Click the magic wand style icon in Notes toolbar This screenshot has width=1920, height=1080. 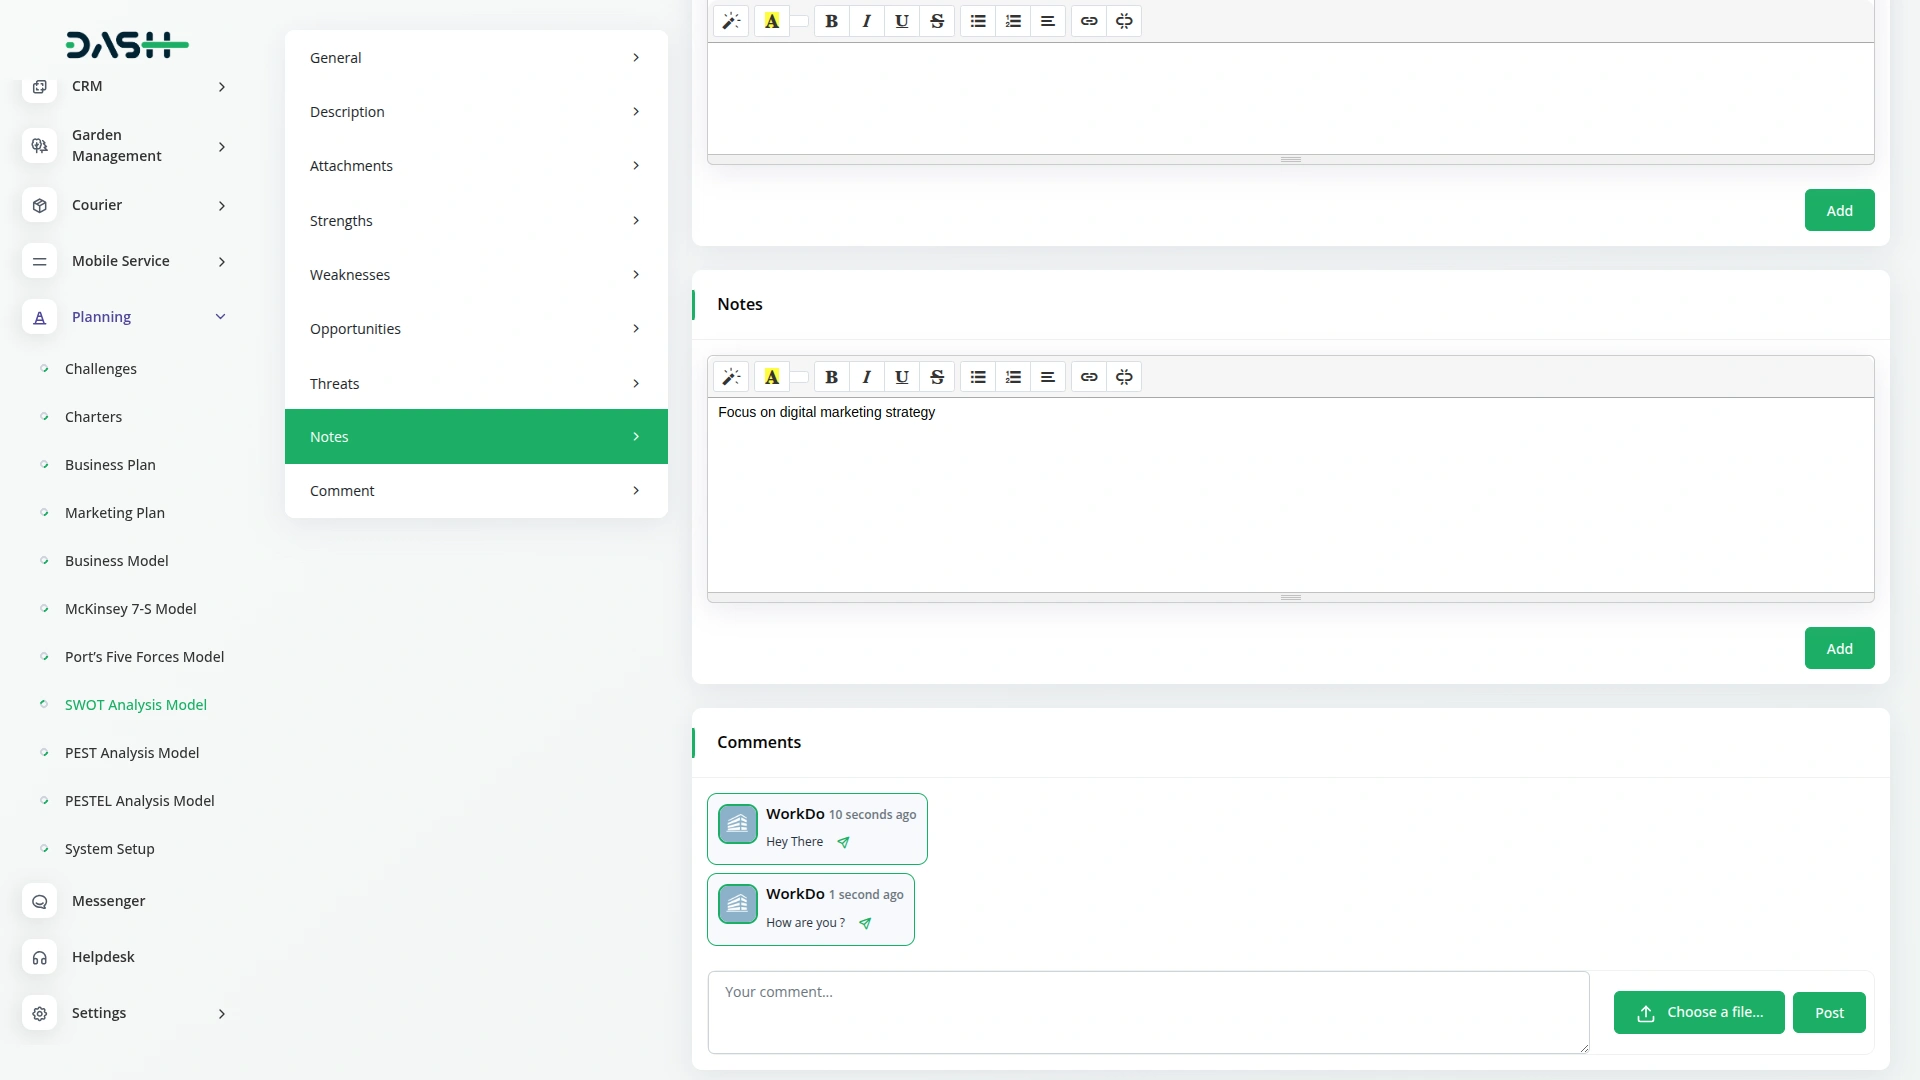[731, 377]
